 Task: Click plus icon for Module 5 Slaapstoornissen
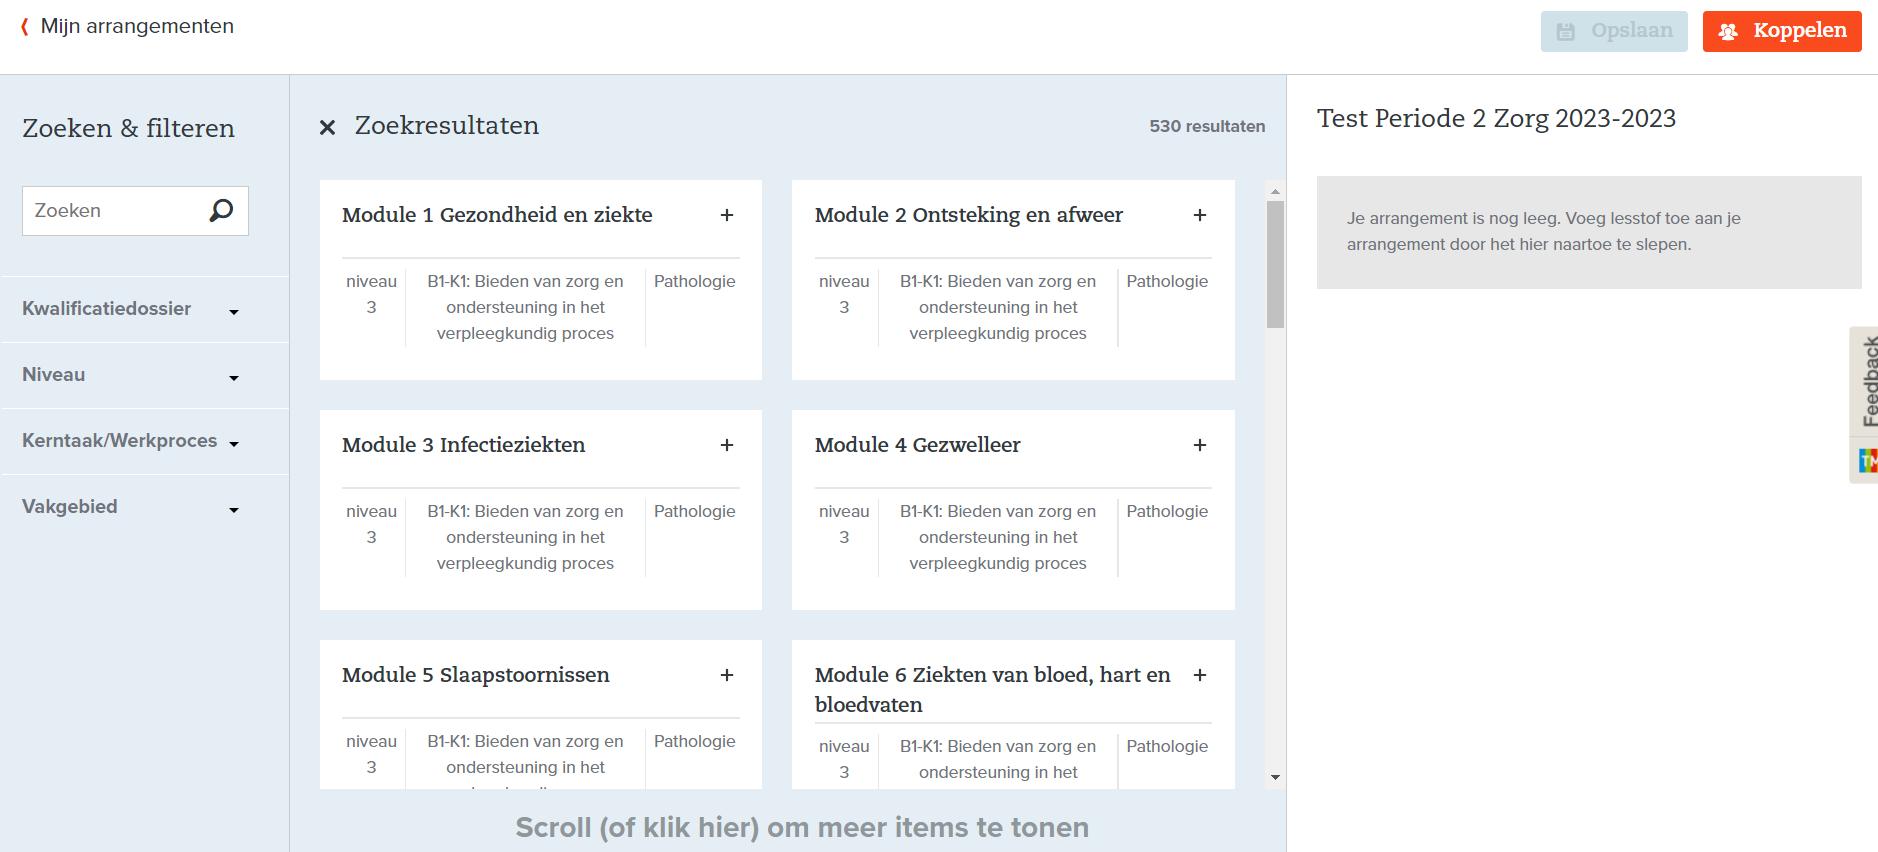(727, 675)
